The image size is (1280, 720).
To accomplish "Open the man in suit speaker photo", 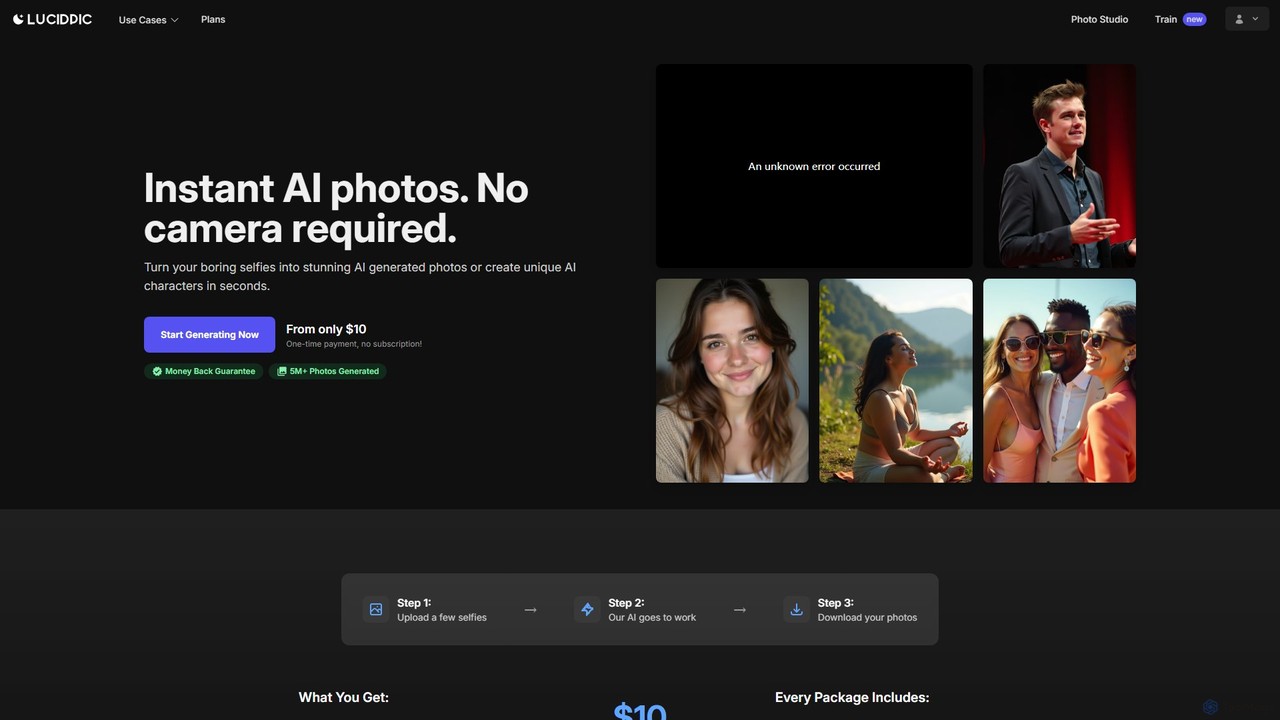I will click(x=1059, y=166).
